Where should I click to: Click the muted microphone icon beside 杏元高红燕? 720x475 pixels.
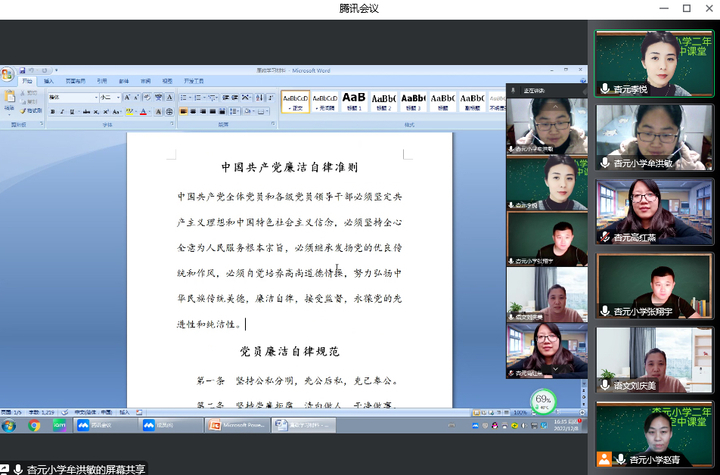click(x=605, y=237)
